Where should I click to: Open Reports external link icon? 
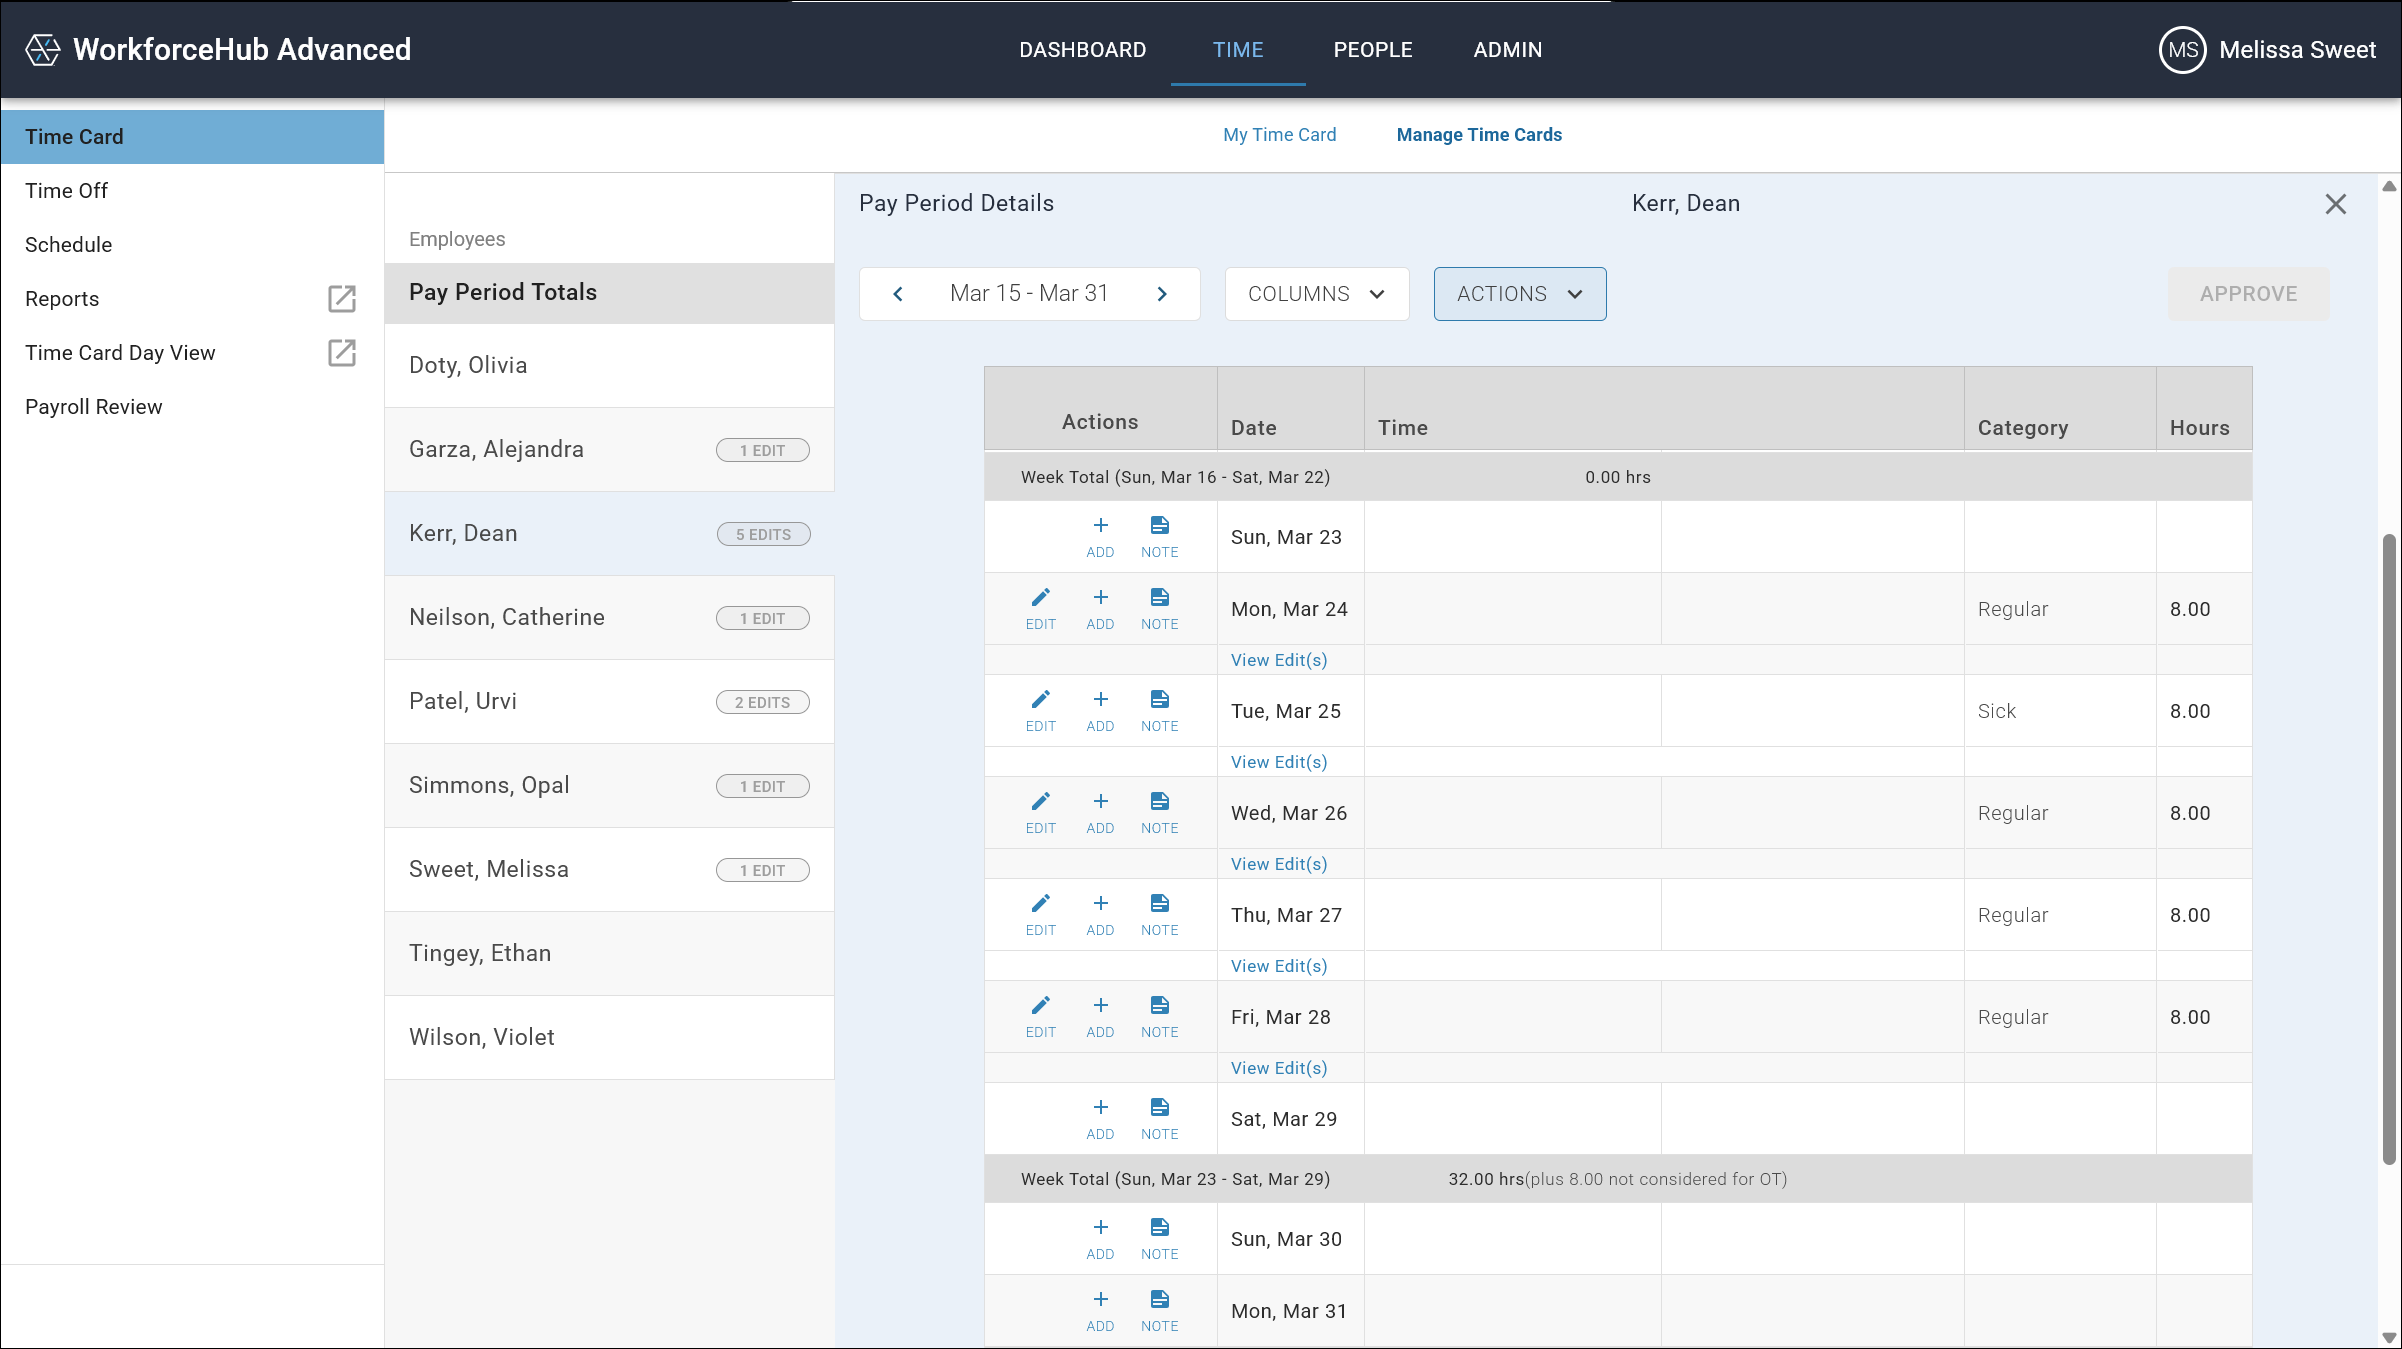click(x=342, y=299)
